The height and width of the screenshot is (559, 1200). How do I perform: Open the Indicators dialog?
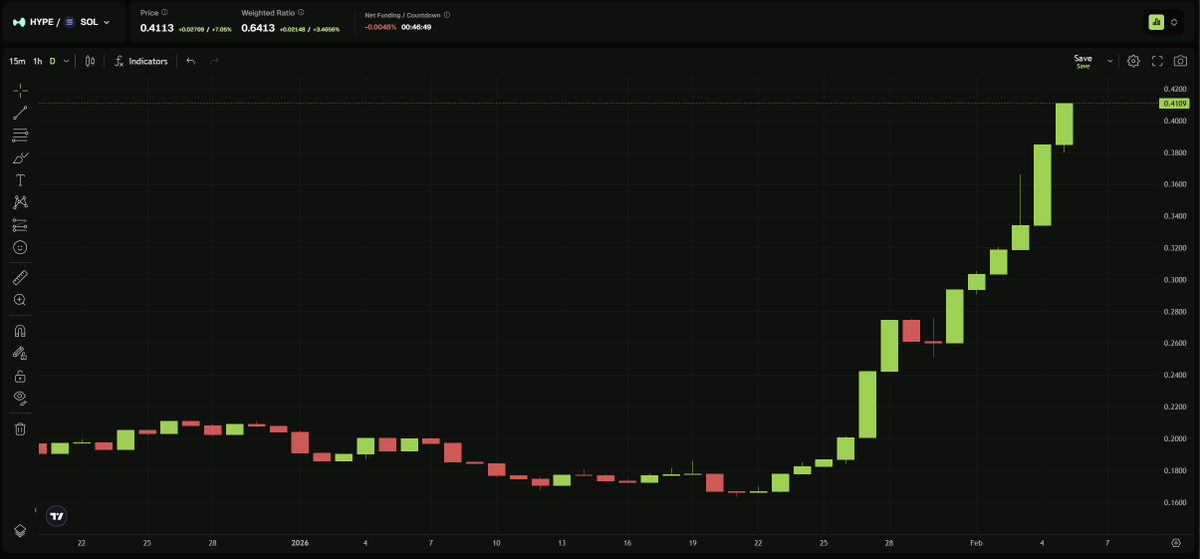[x=140, y=61]
